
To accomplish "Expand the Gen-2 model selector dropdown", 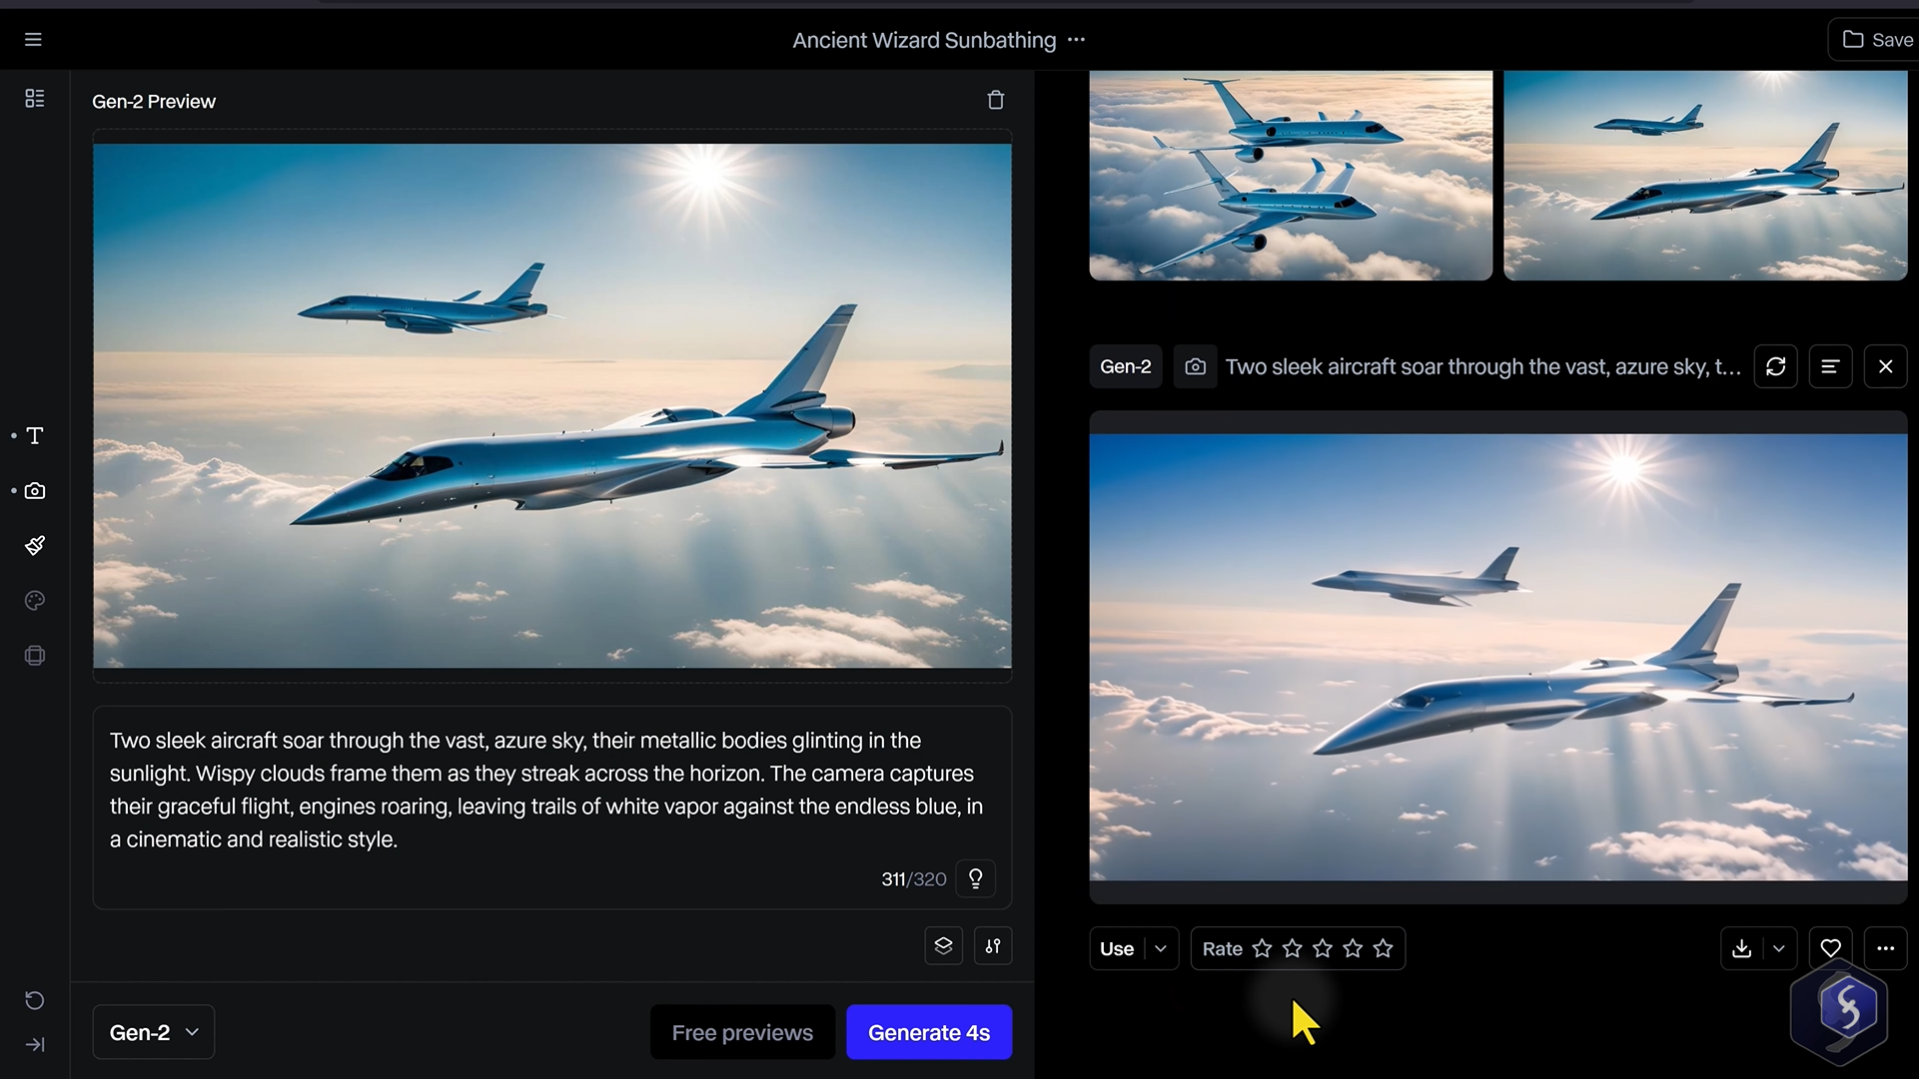I will [x=152, y=1031].
